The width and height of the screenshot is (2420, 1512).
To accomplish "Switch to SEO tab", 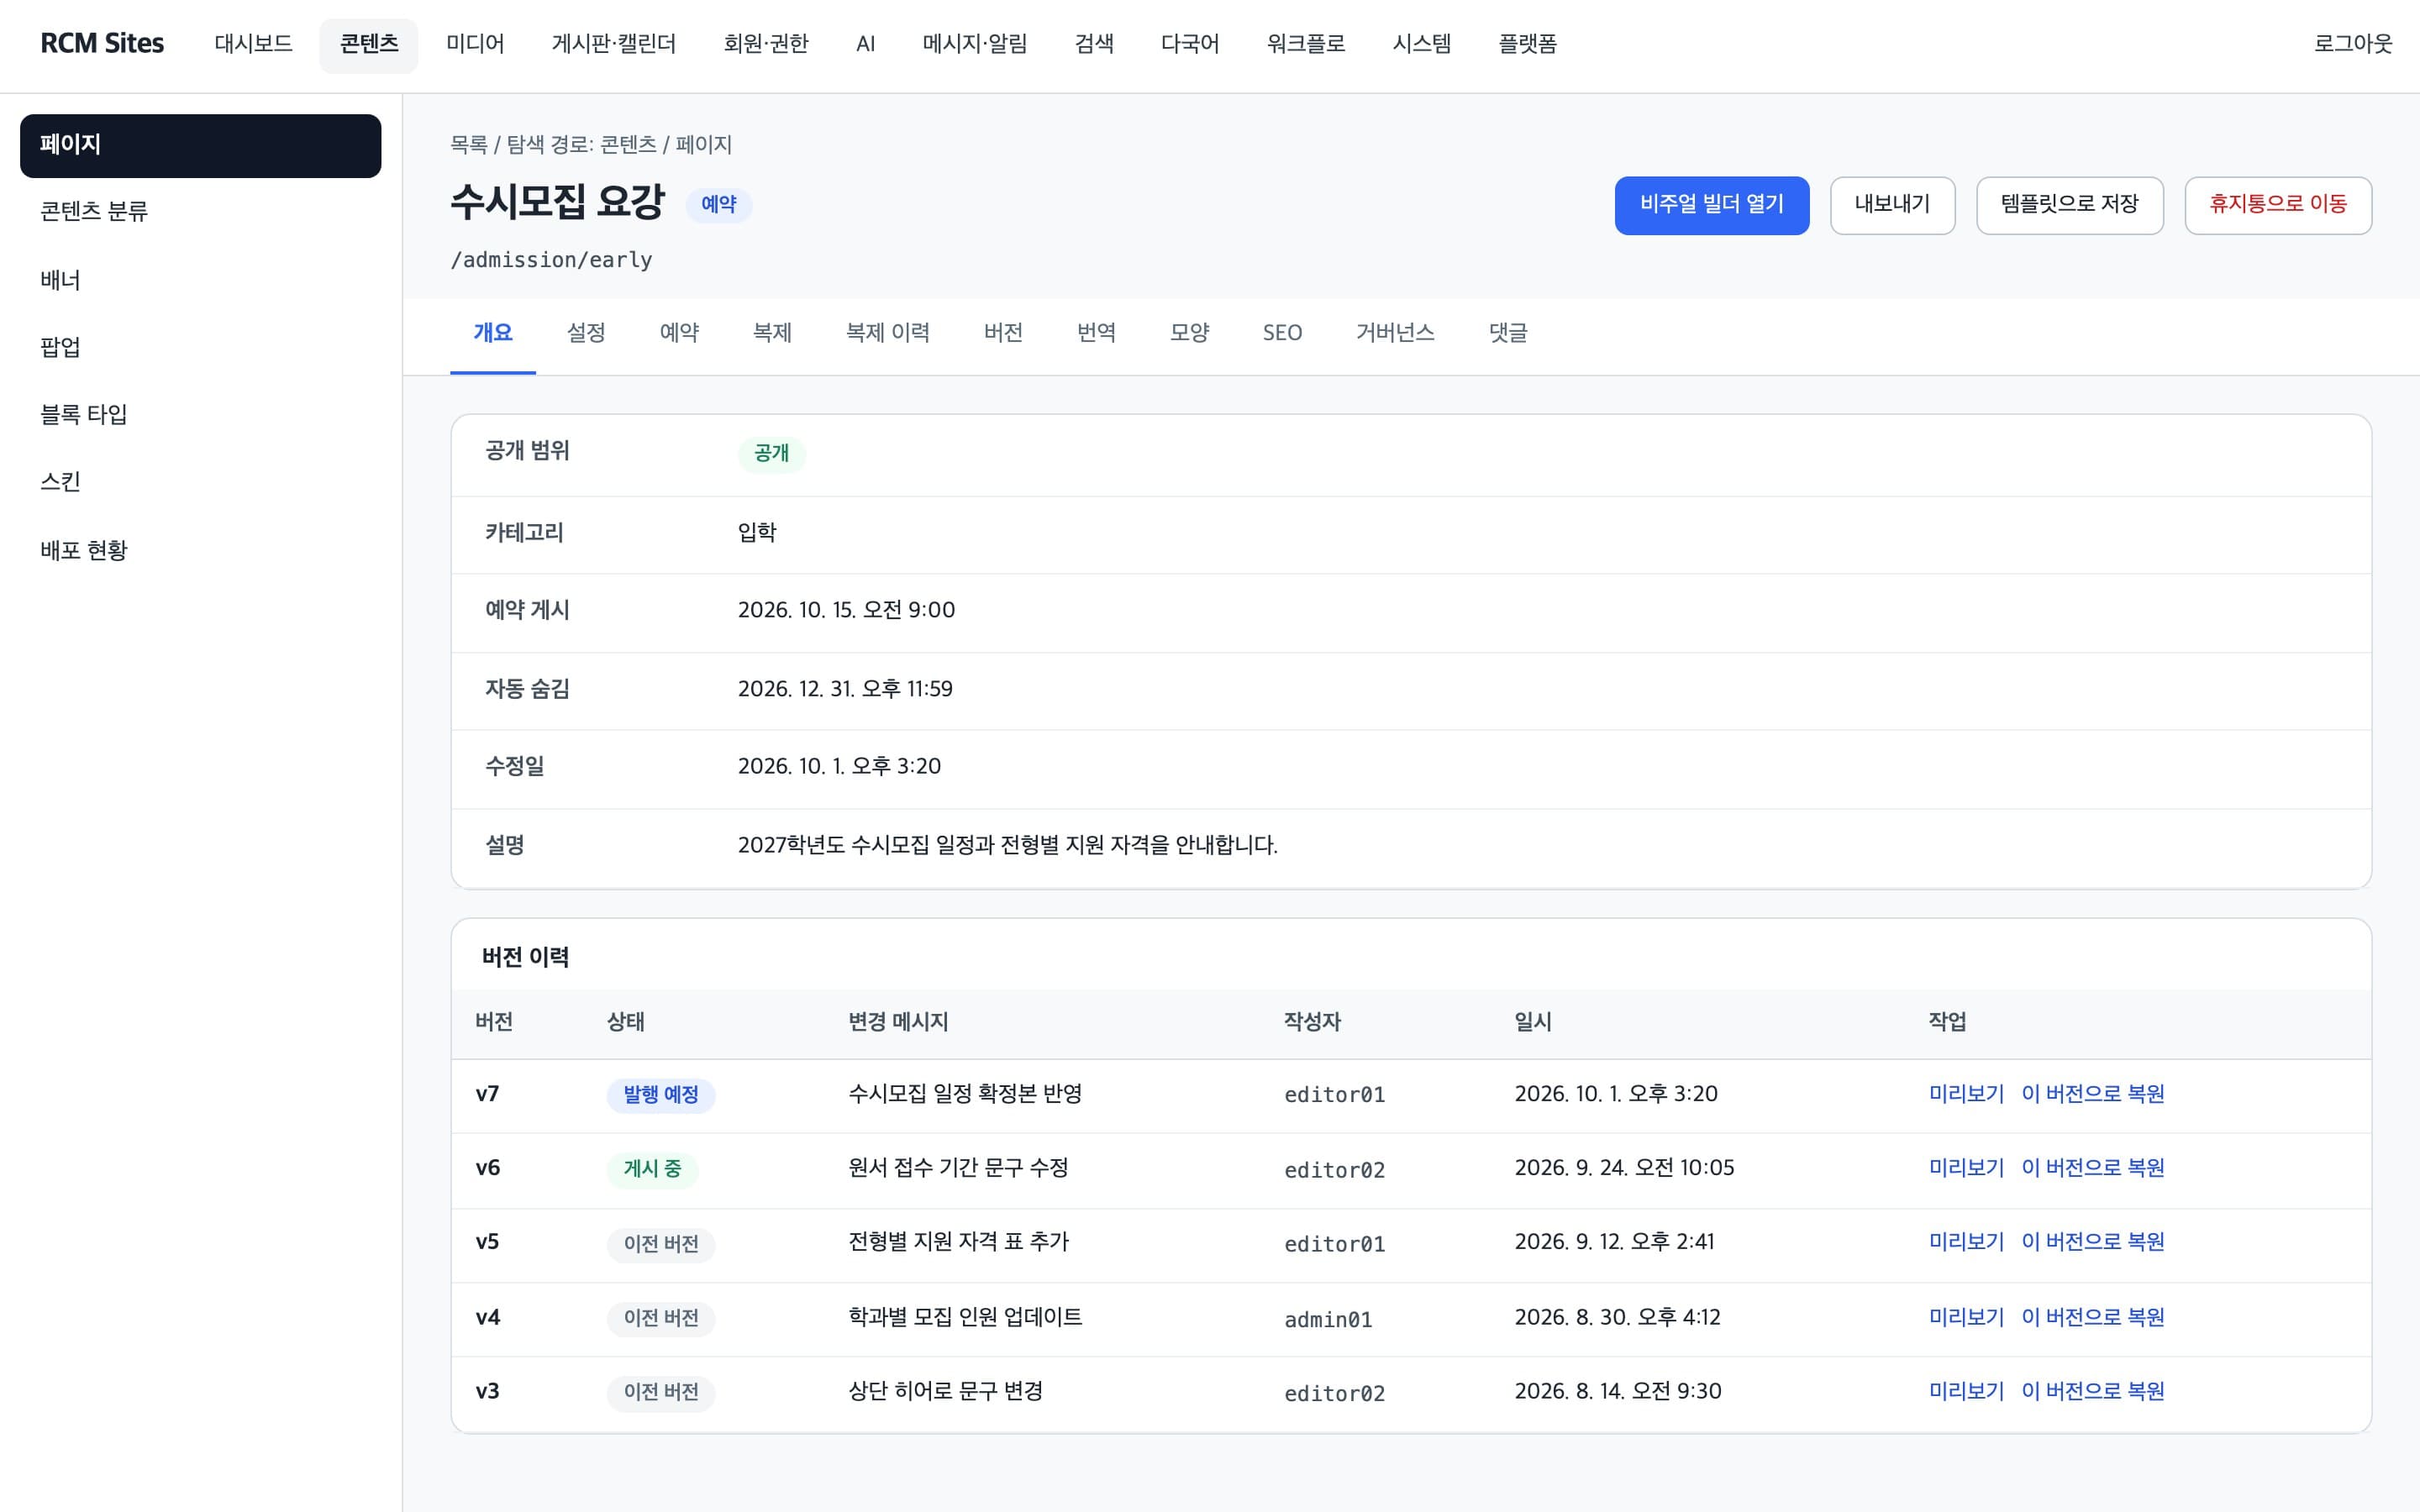I will pyautogui.click(x=1282, y=333).
